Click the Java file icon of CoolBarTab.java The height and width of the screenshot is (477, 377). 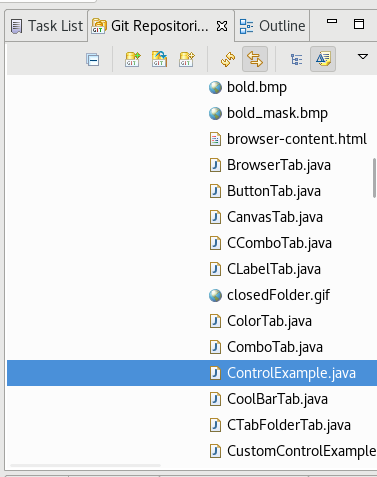215,399
